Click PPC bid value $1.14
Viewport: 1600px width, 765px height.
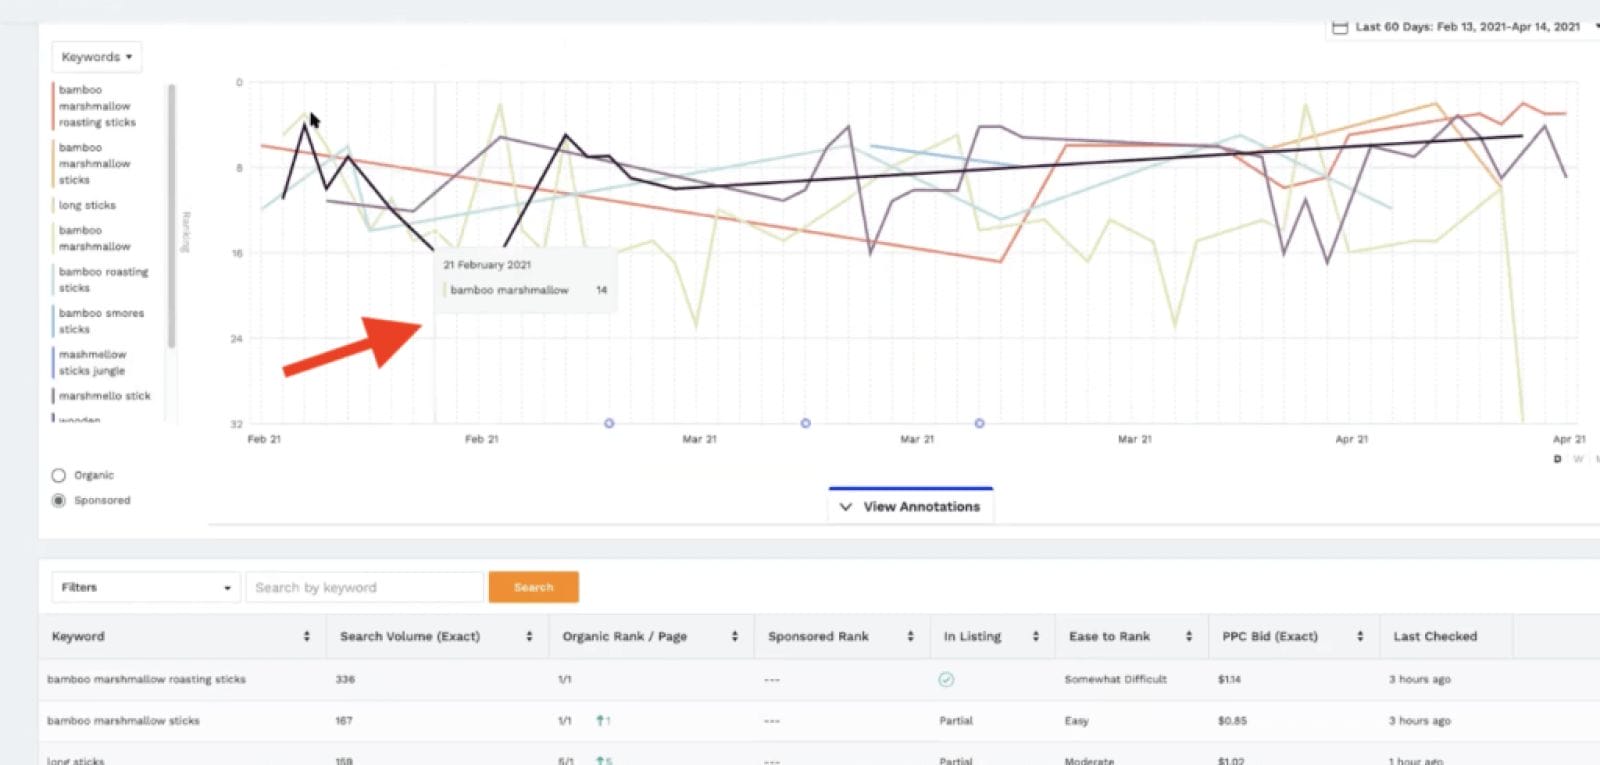click(x=1229, y=679)
